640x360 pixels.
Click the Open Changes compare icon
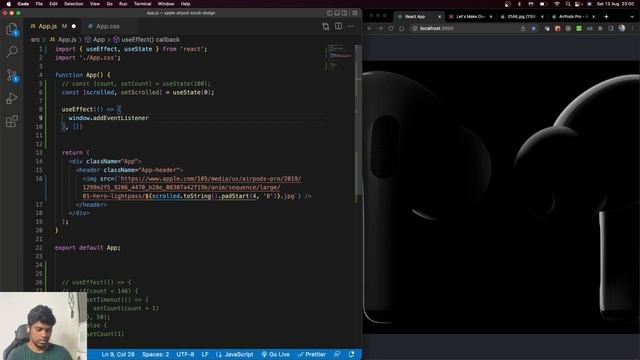click(326, 27)
